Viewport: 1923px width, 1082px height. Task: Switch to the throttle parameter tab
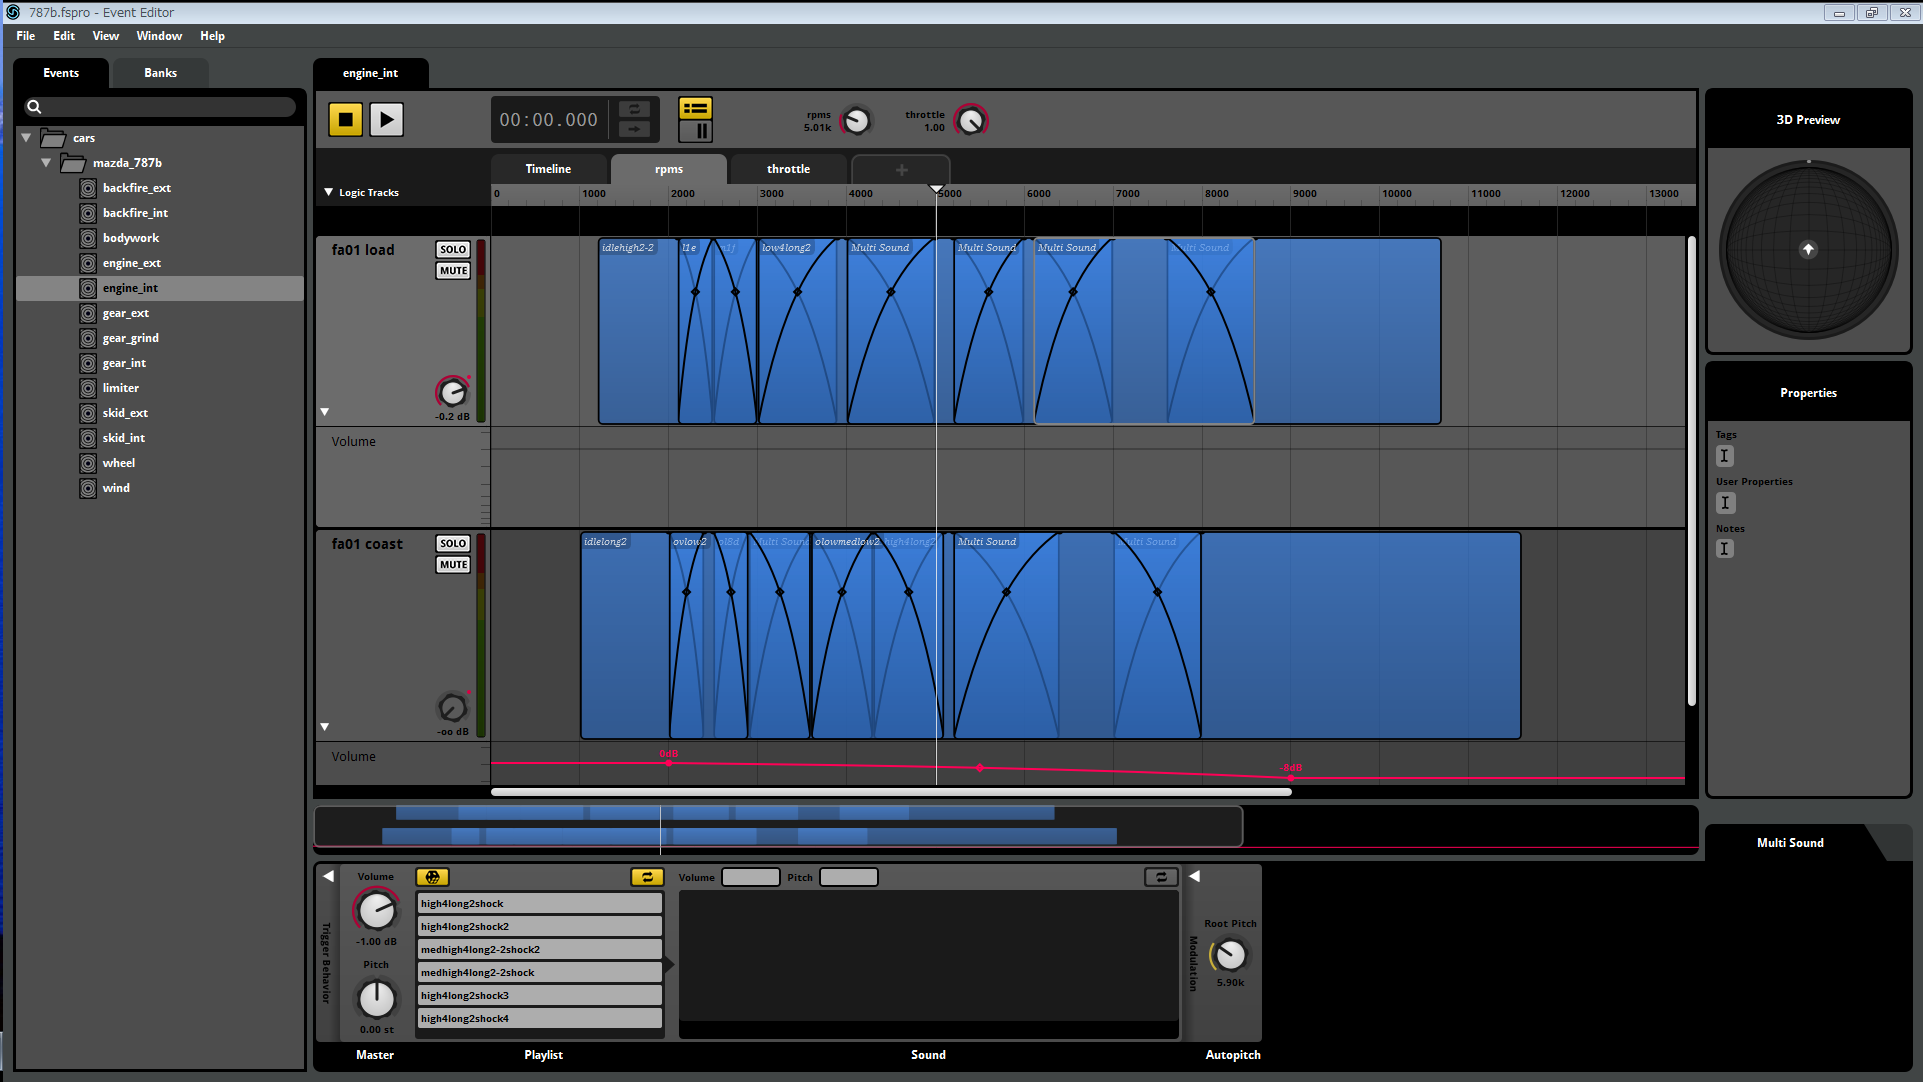click(x=788, y=169)
